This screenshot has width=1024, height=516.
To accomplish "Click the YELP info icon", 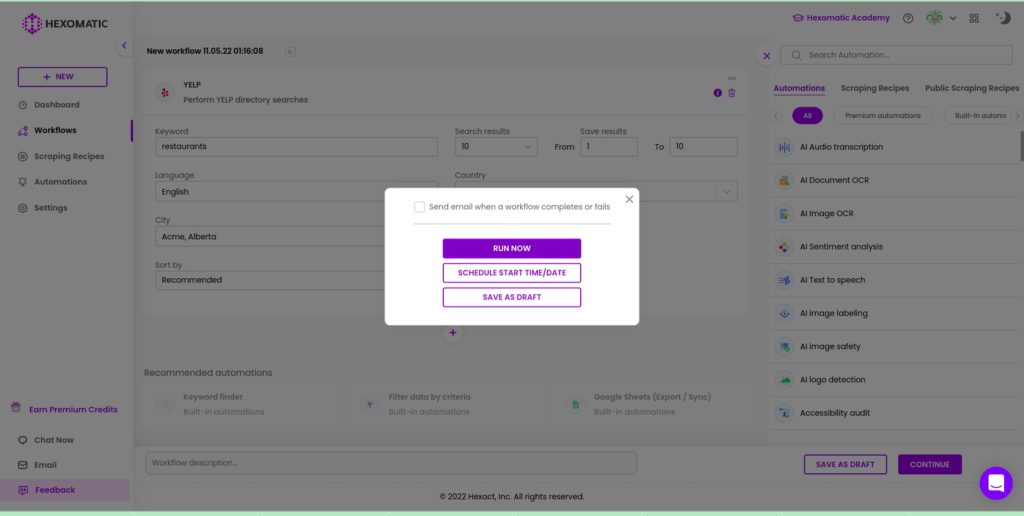I will click(x=718, y=93).
